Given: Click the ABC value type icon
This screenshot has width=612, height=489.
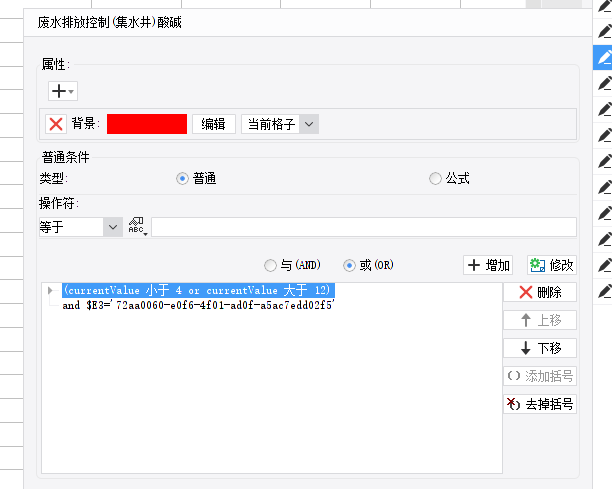Looking at the screenshot, I should 137,226.
